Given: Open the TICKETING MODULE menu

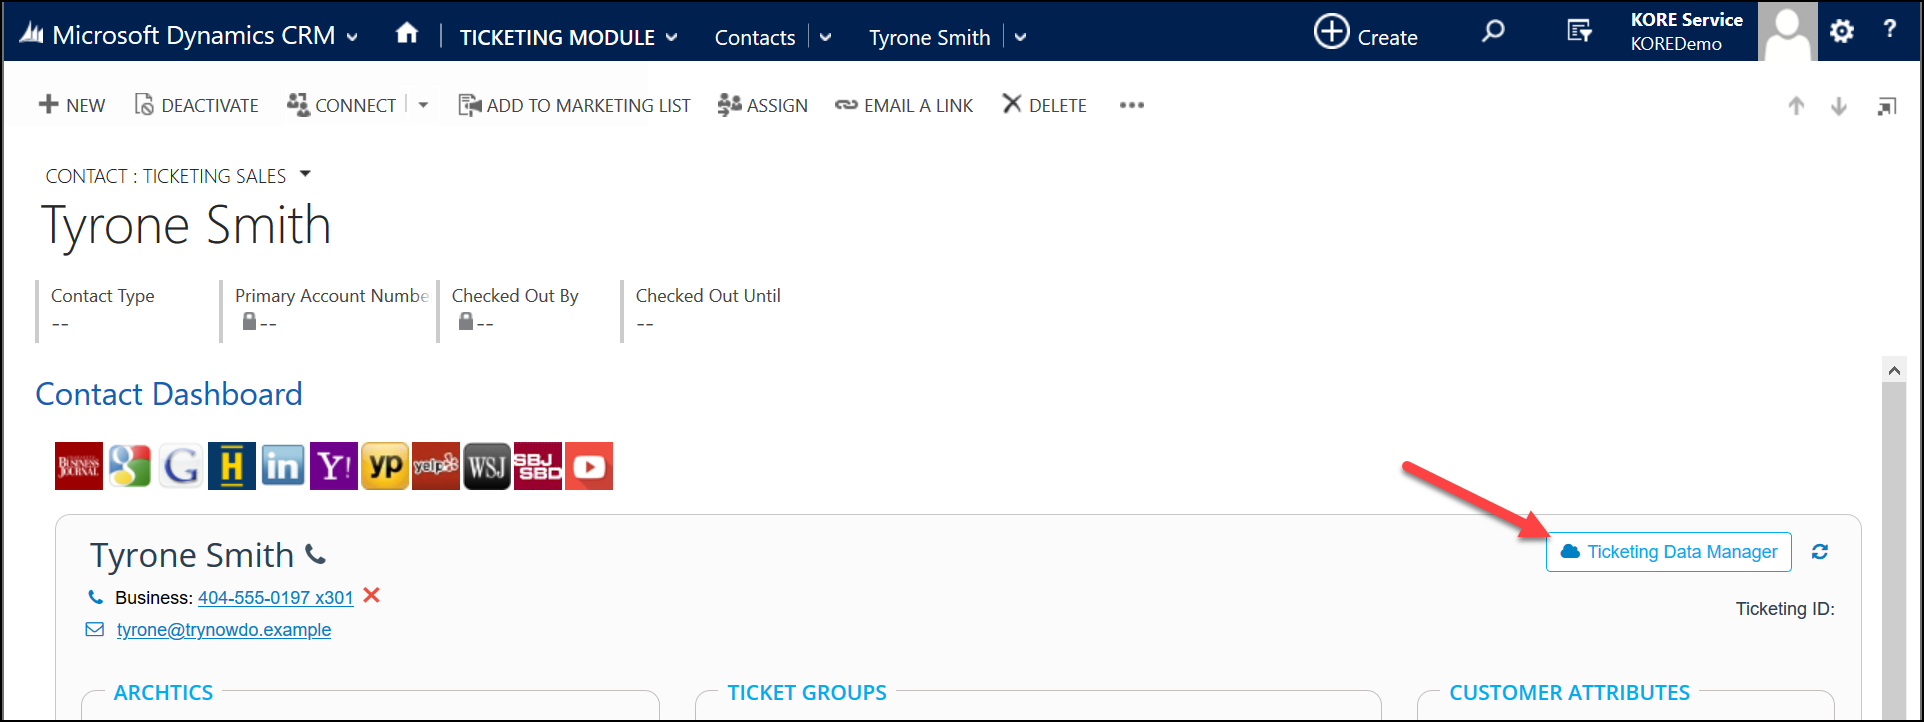Looking at the screenshot, I should [x=568, y=37].
